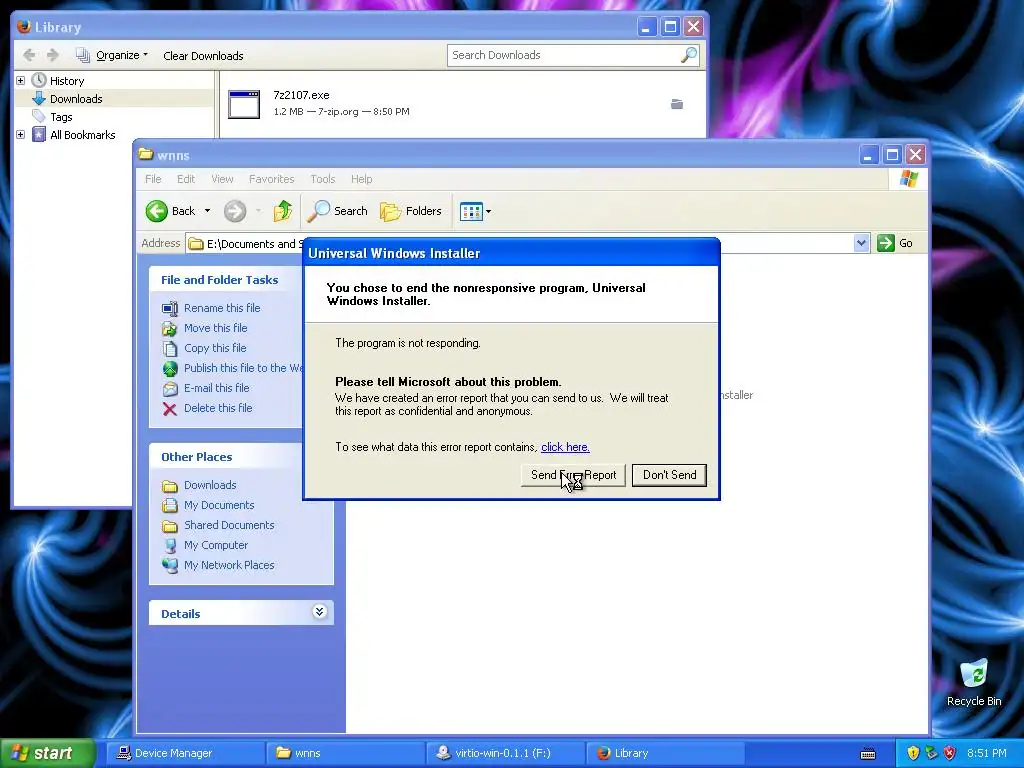Expand the History tree node in Library
This screenshot has width=1024, height=768.
pyautogui.click(x=20, y=80)
